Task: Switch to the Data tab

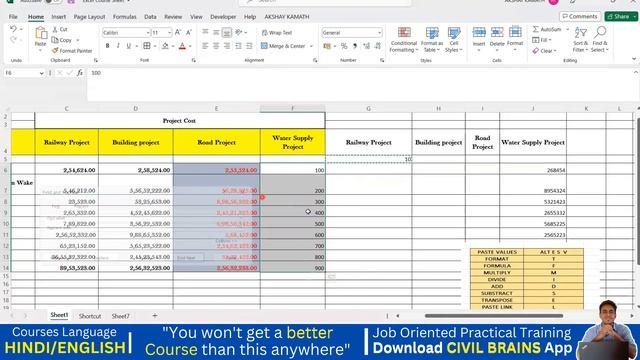Action: coord(150,17)
